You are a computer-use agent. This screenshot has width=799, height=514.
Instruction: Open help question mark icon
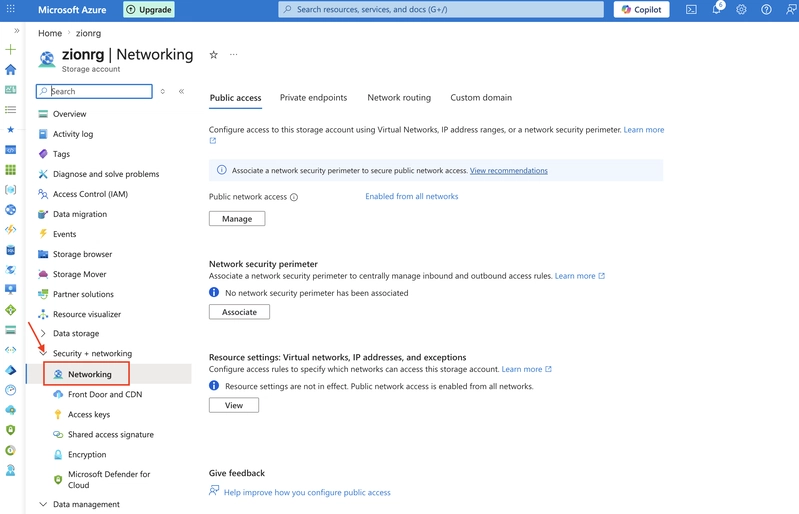766,10
